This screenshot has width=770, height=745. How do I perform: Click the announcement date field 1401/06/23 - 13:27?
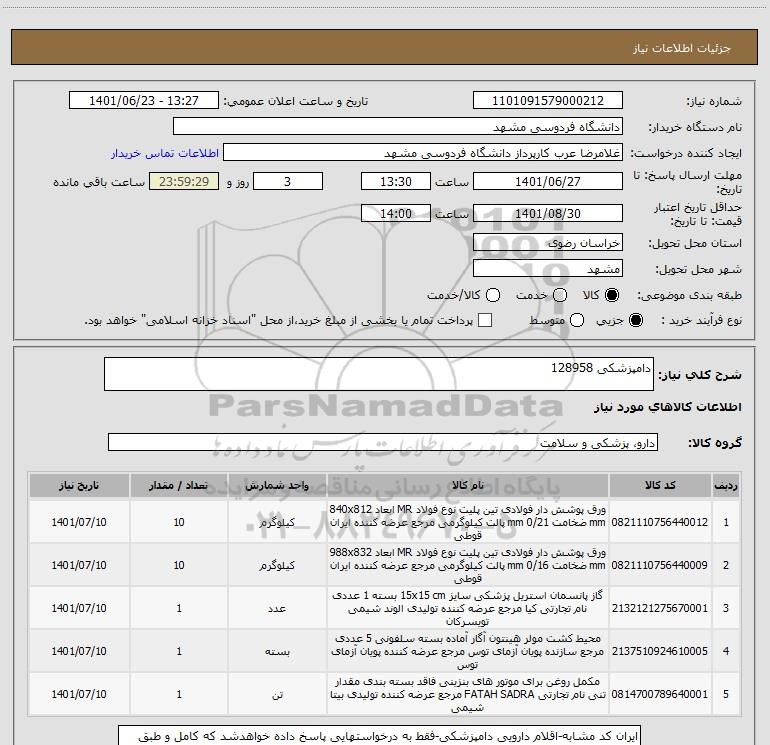pos(144,101)
